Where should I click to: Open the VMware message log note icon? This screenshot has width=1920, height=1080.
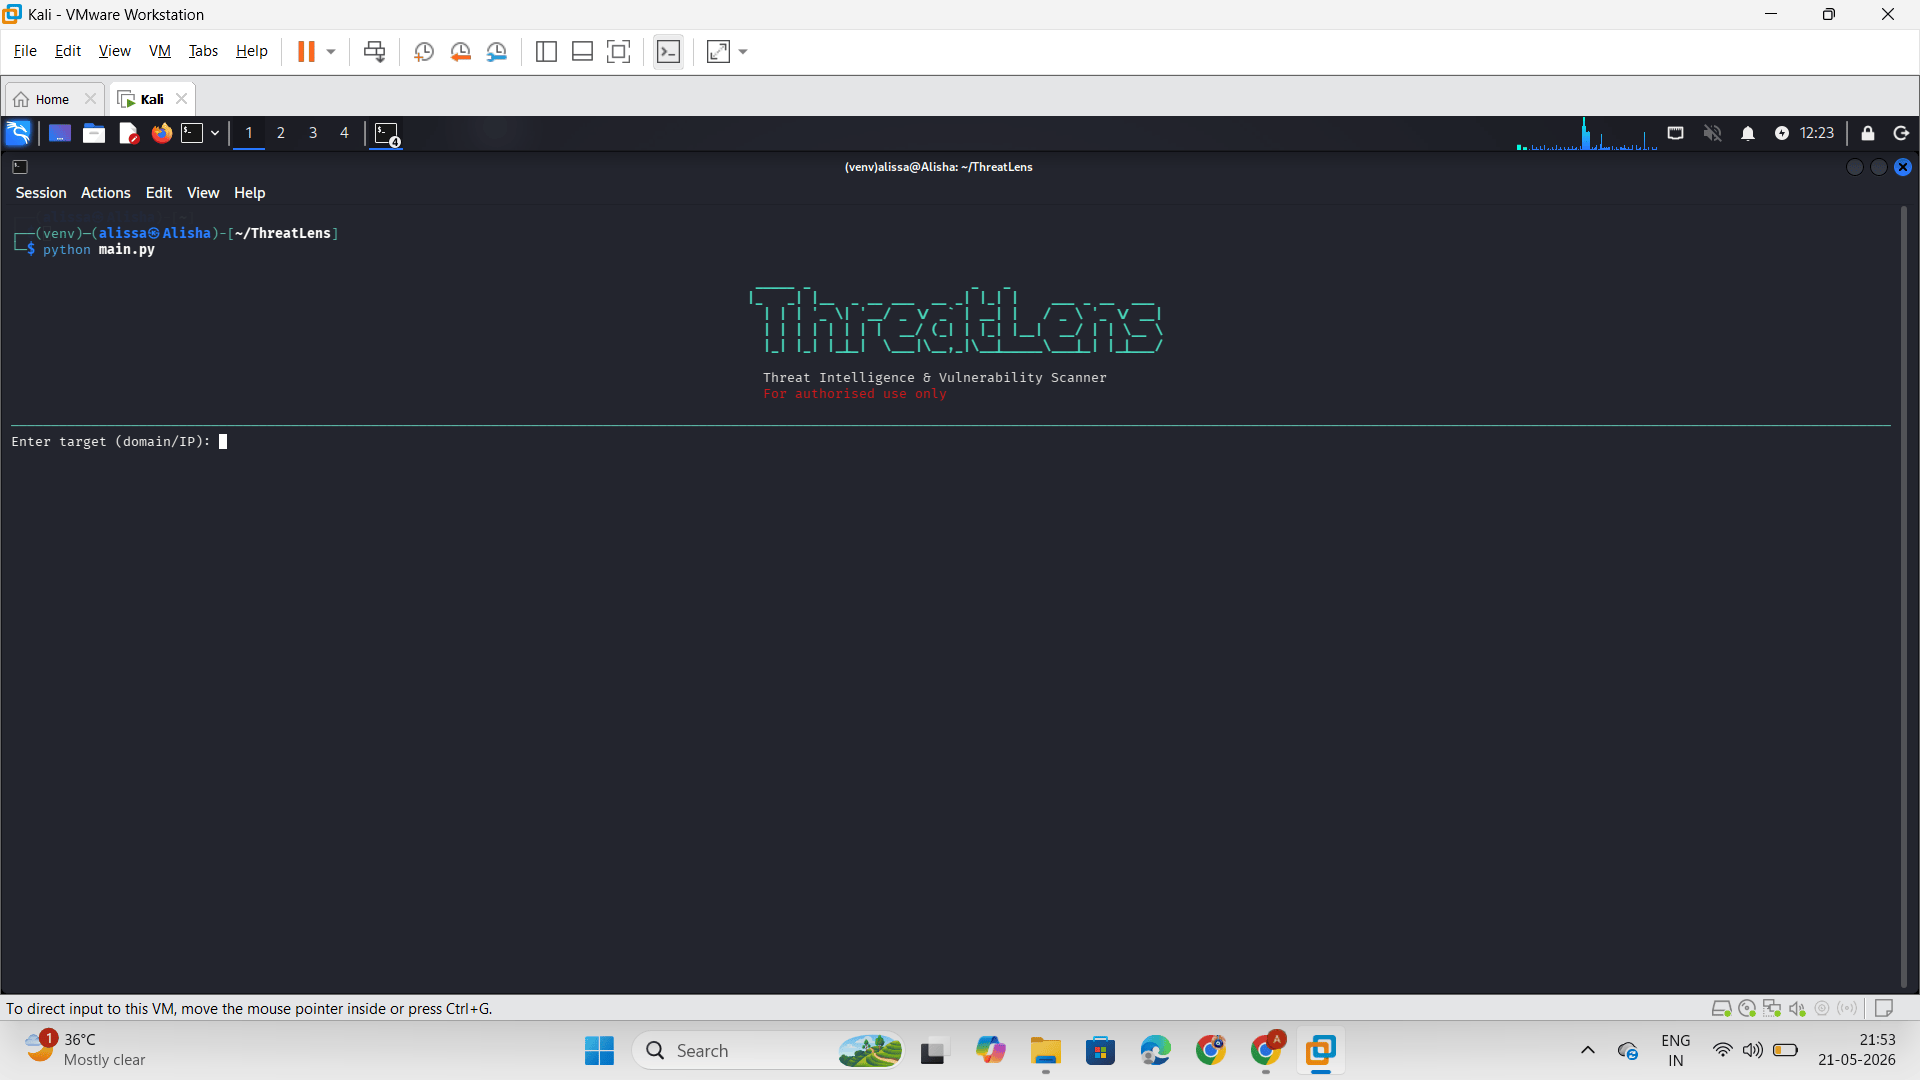point(1884,1008)
